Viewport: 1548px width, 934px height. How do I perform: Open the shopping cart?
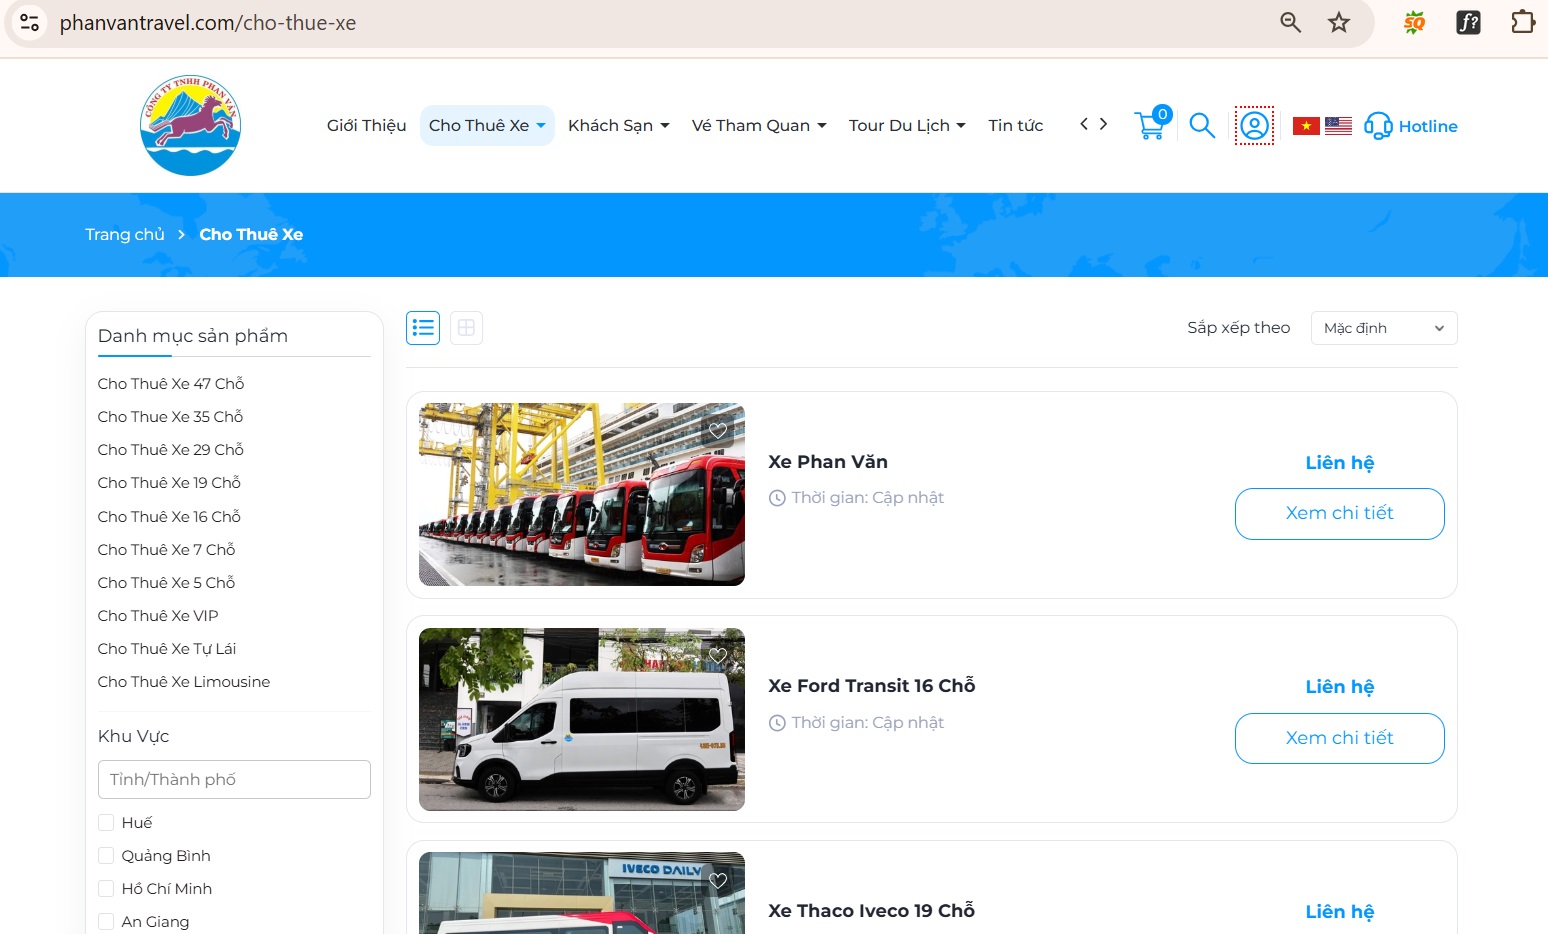(x=1150, y=125)
